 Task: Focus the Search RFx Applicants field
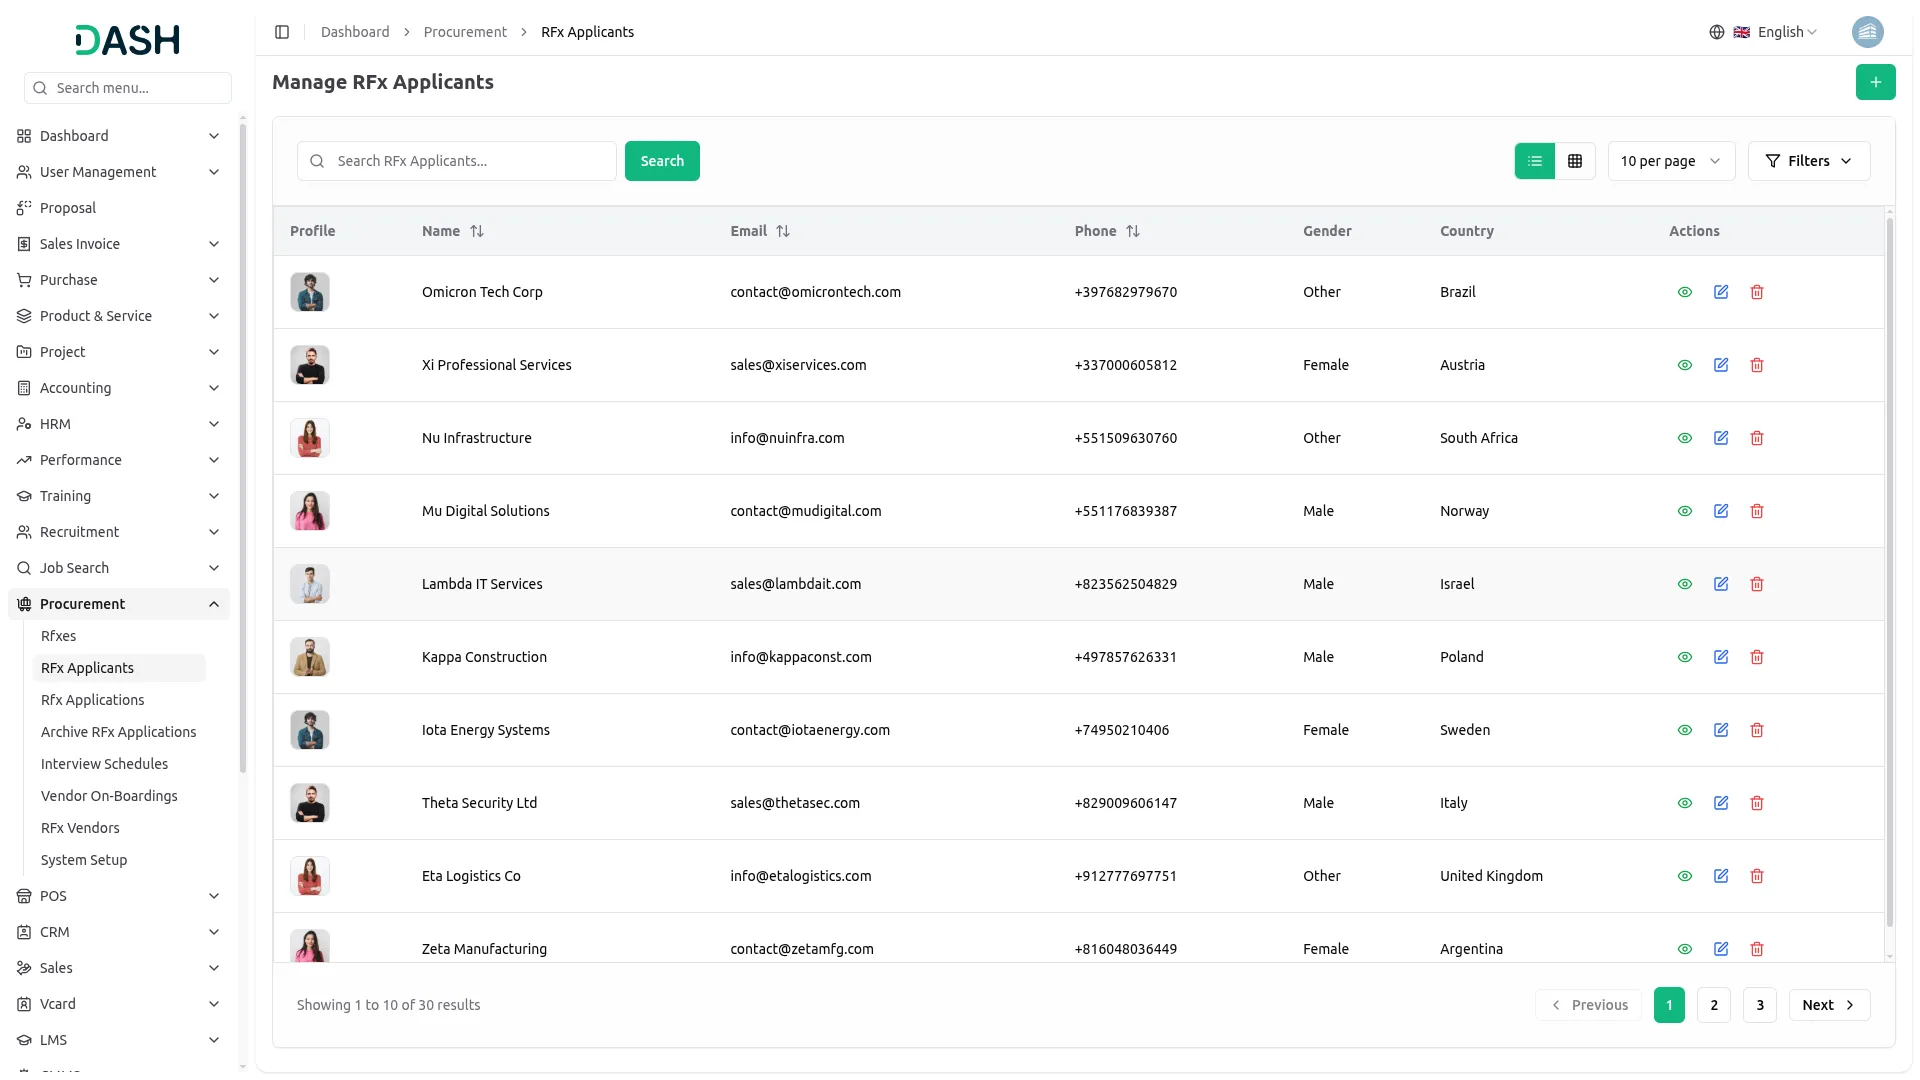click(x=457, y=161)
